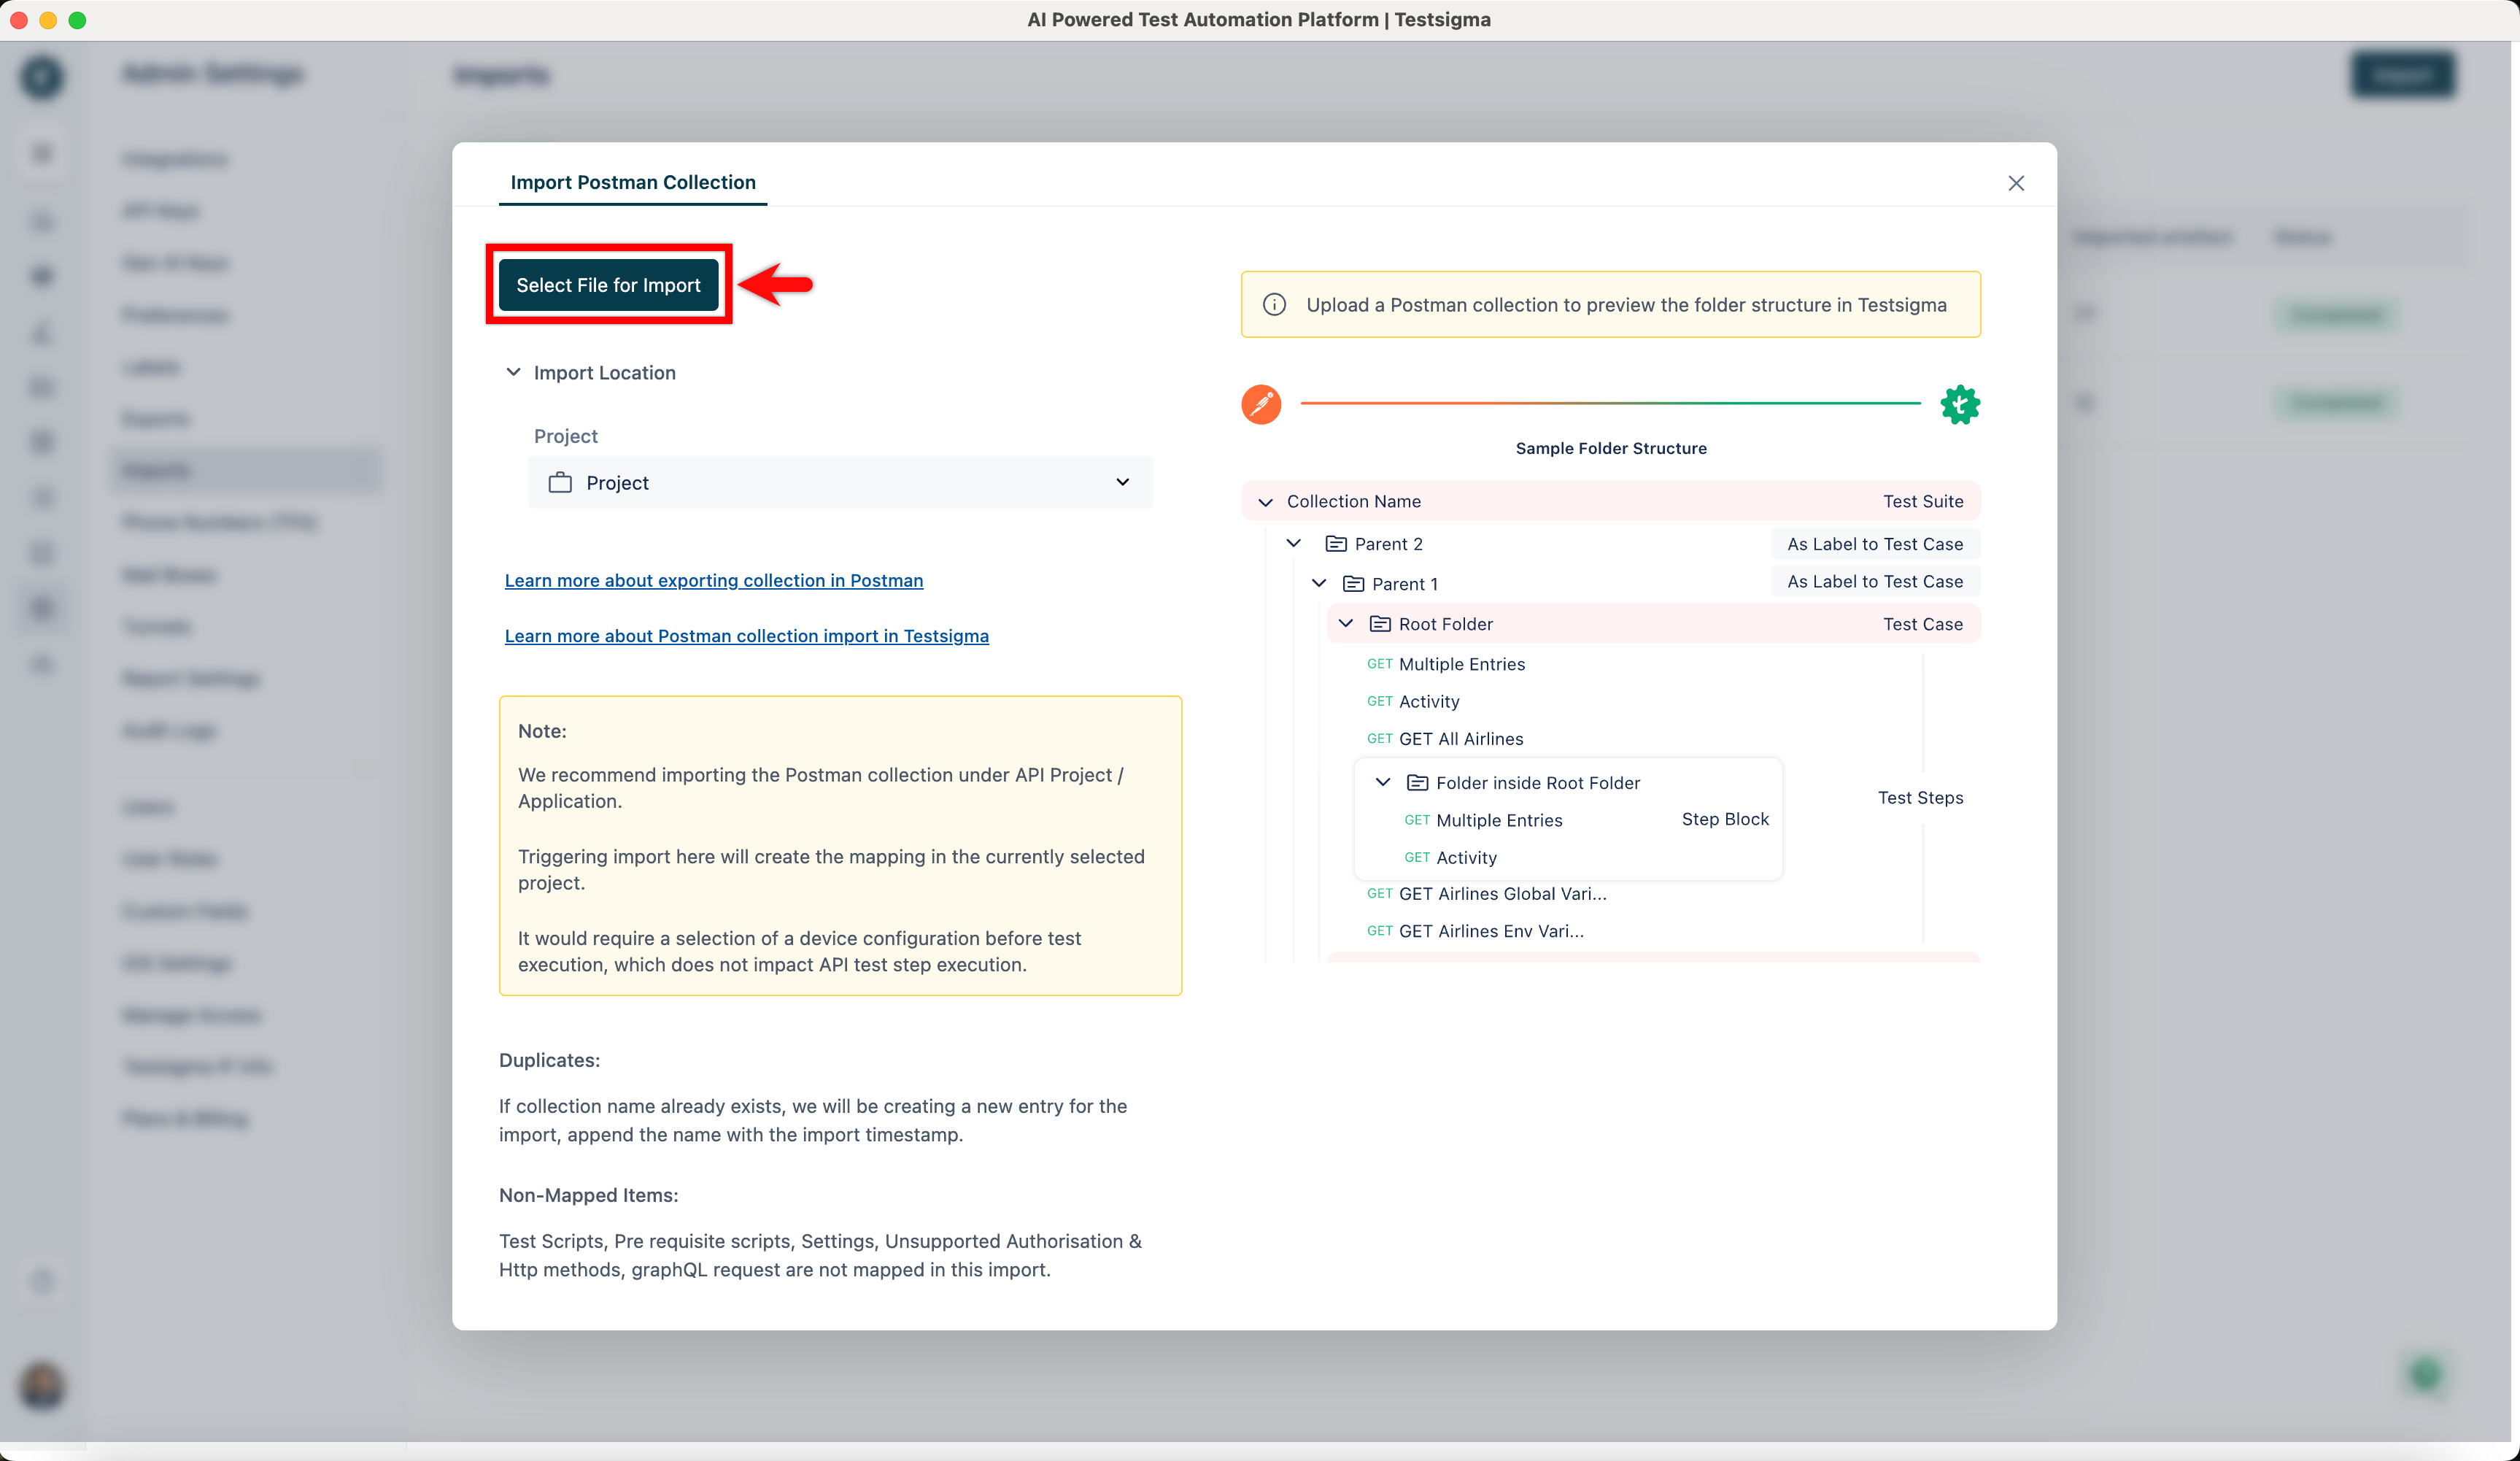Viewport: 2520px width, 1461px height.
Task: Collapse the Collection Name tree node
Action: 1266,501
